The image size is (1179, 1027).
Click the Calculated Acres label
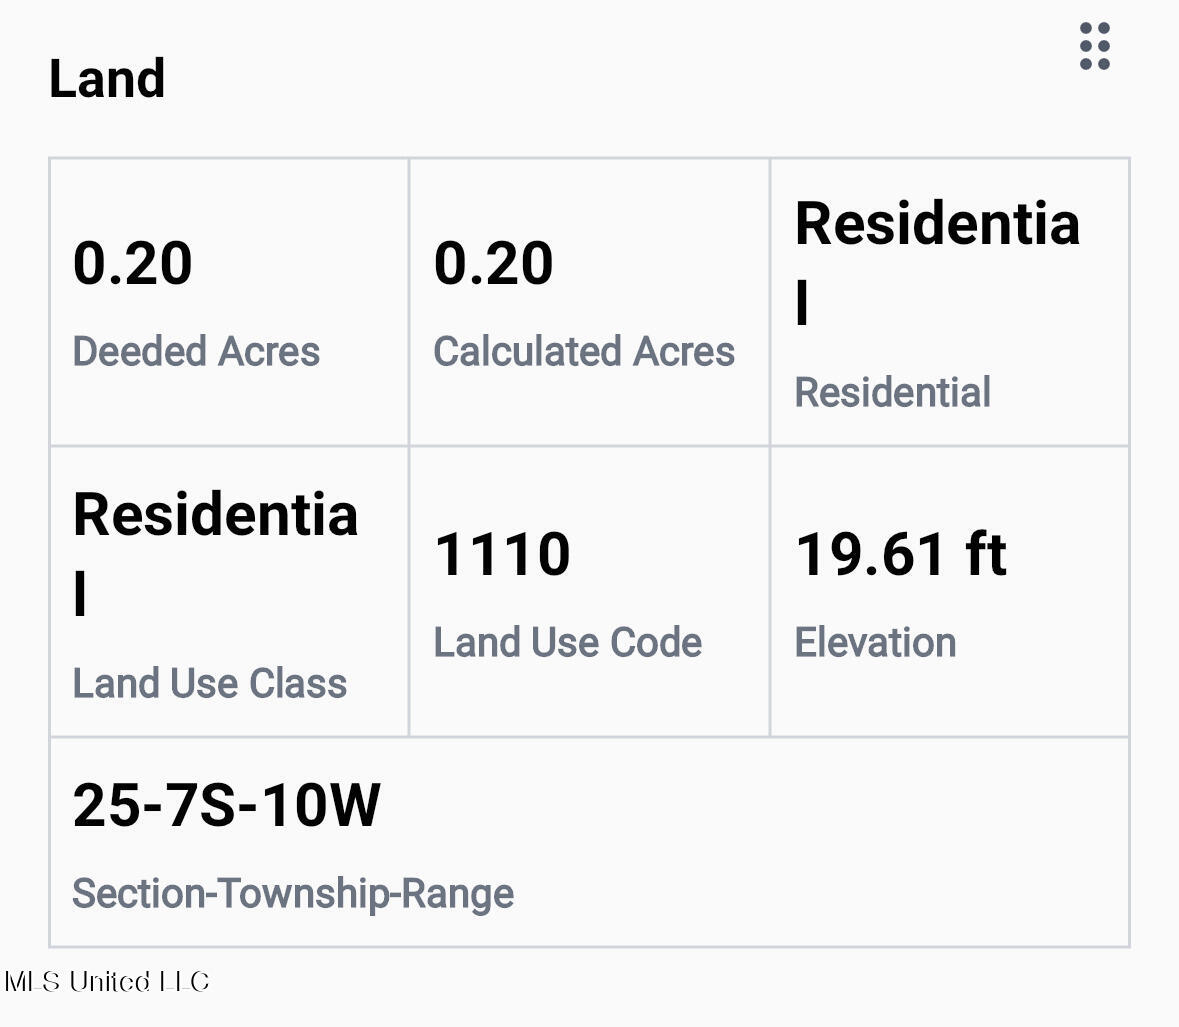click(x=584, y=351)
